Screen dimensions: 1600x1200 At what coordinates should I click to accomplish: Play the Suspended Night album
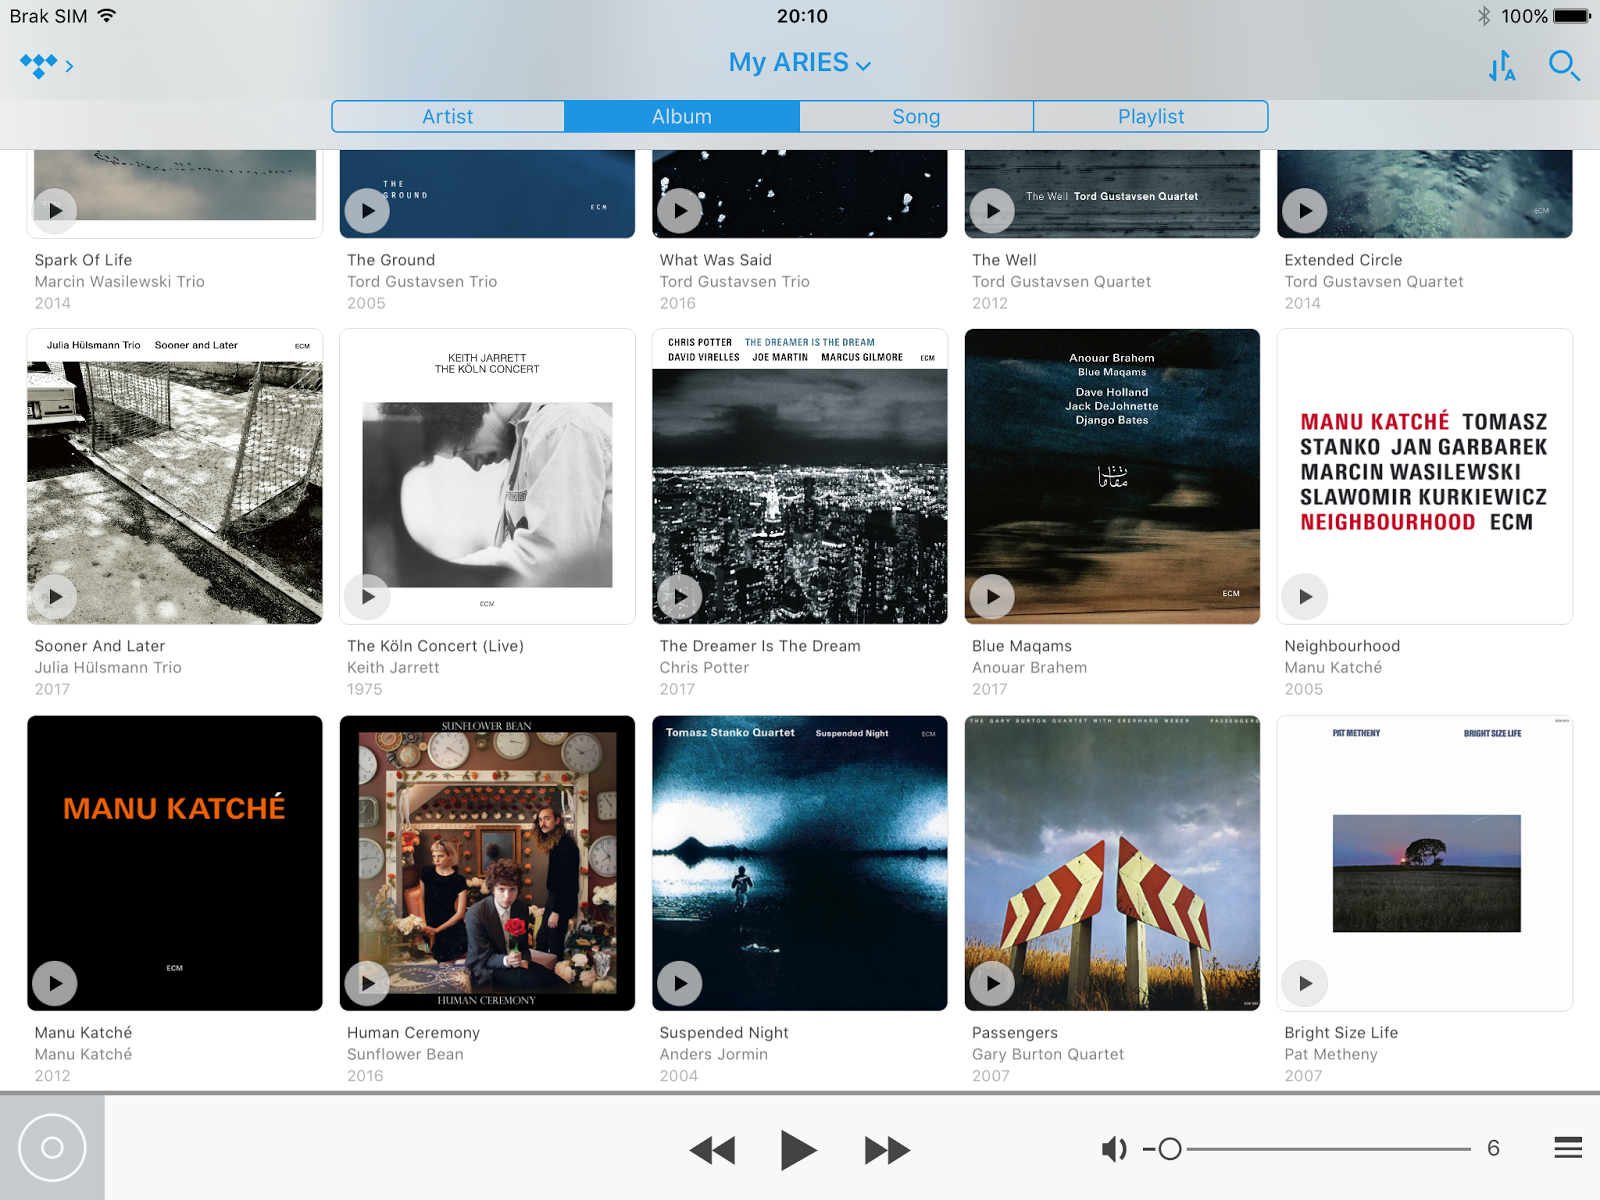tap(680, 983)
